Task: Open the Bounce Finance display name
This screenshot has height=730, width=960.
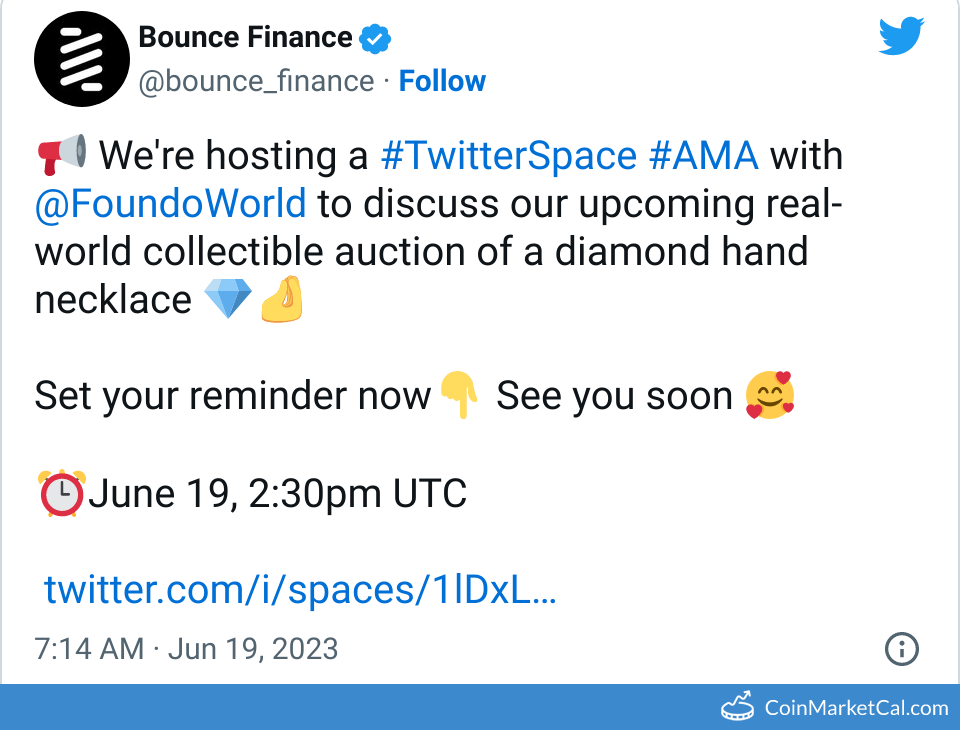Action: pos(245,38)
